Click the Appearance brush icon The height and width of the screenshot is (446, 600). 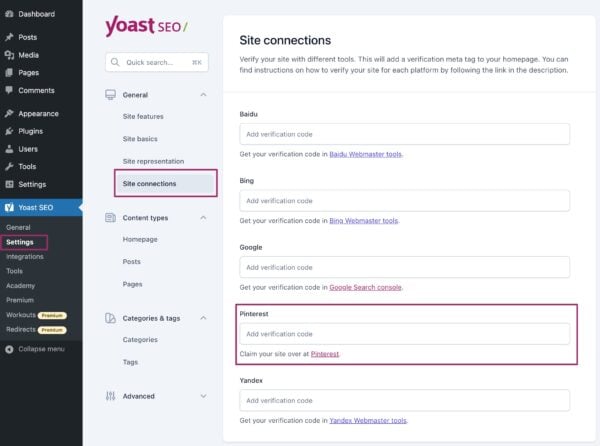(x=9, y=113)
